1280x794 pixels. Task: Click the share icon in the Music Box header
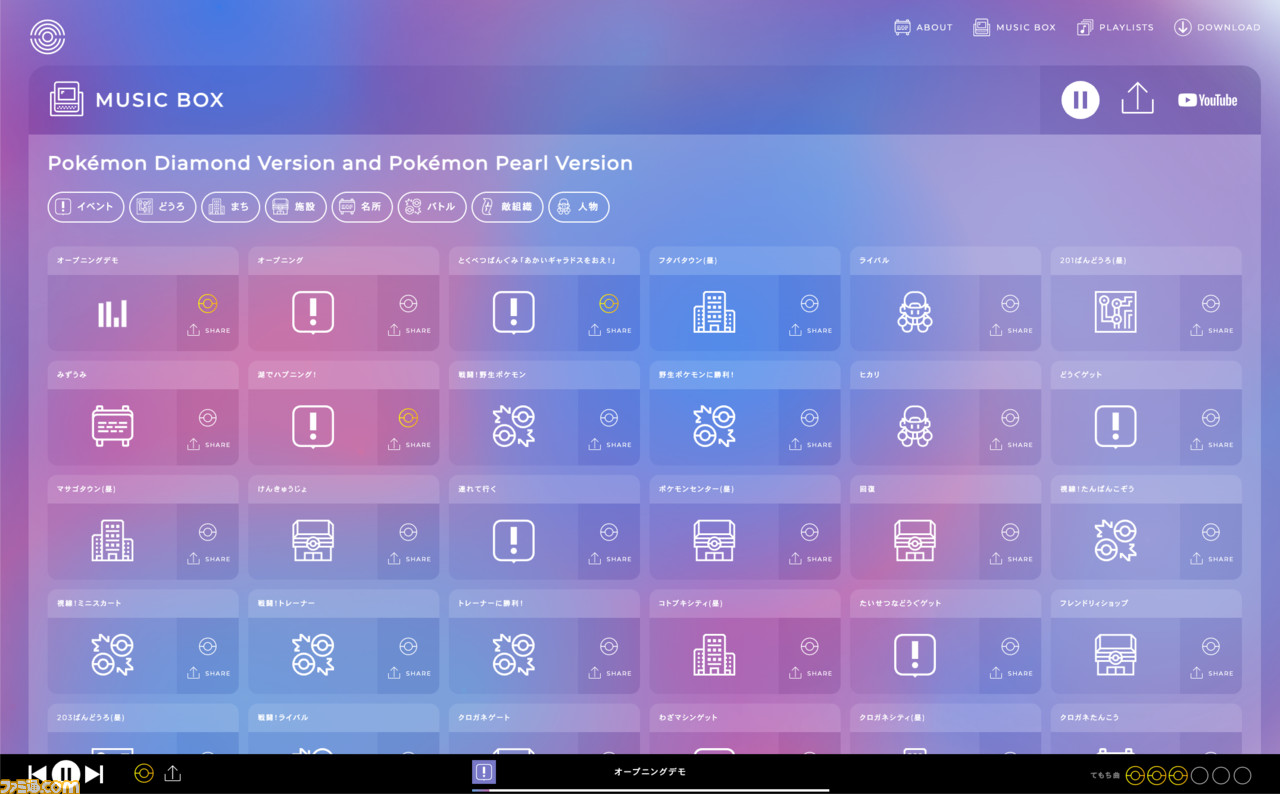pyautogui.click(x=1137, y=99)
